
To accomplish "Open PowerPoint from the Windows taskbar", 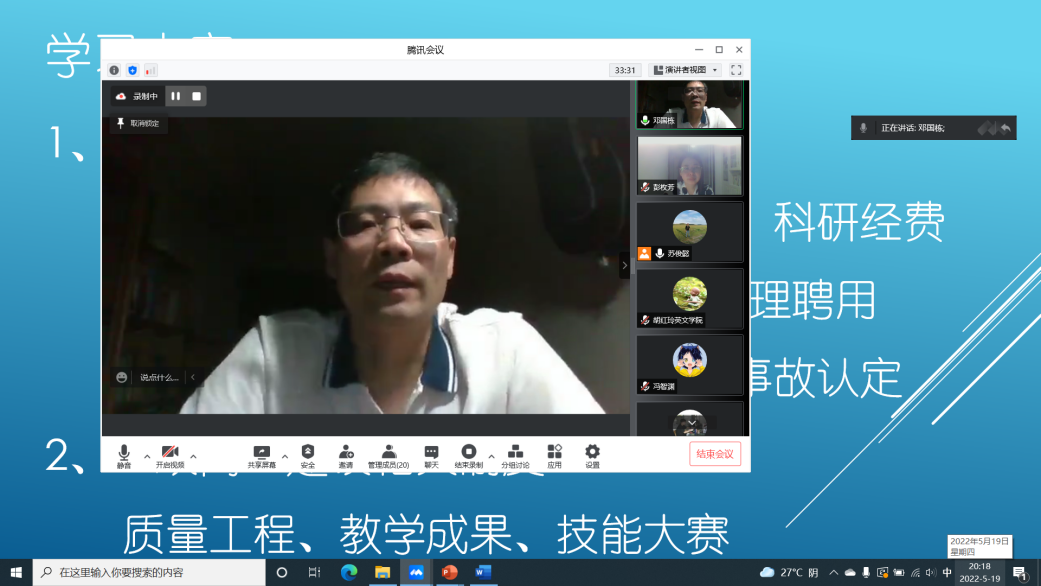I will coord(449,572).
